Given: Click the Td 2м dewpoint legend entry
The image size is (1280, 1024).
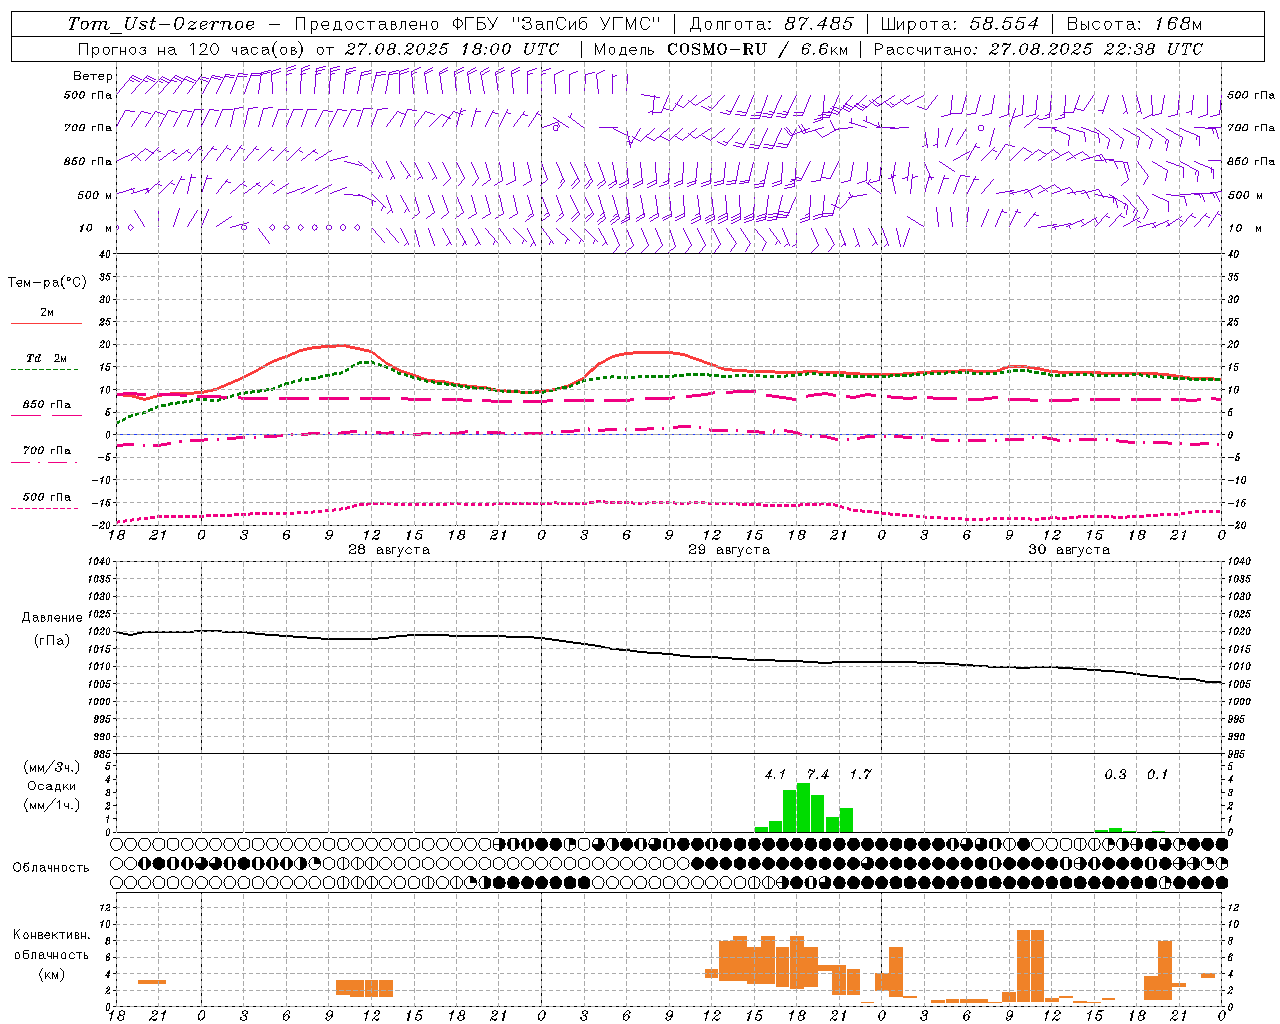Looking at the screenshot, I should (46, 358).
